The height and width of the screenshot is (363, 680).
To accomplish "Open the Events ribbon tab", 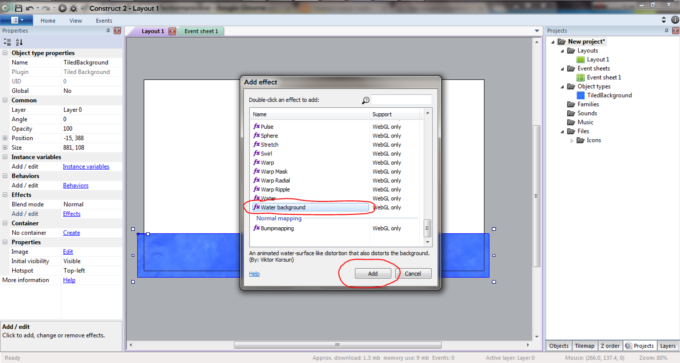I will [104, 20].
